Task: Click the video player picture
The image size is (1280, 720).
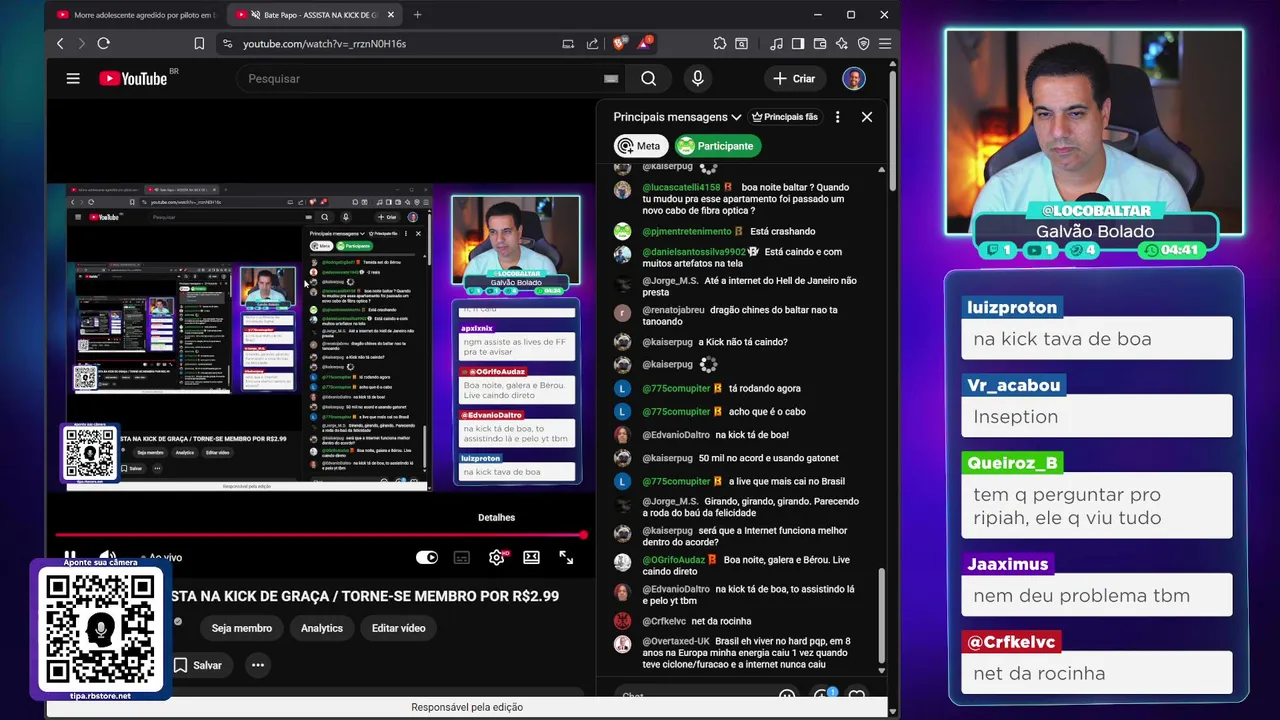Action: pyautogui.click(x=320, y=338)
